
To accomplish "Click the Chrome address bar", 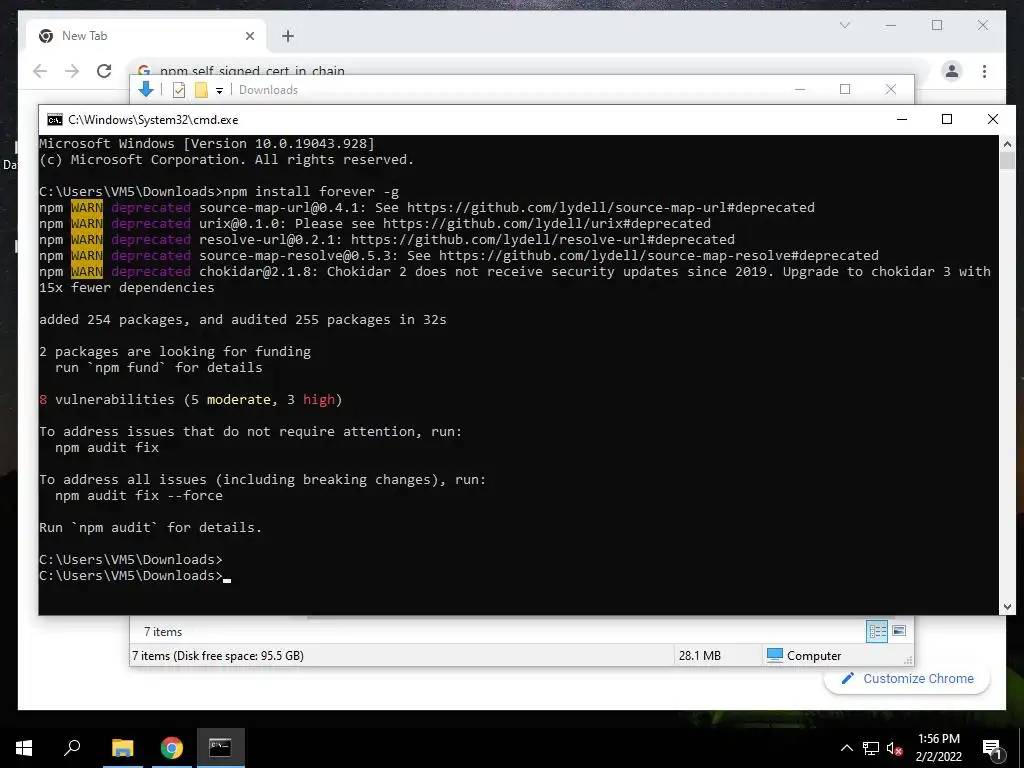I will point(529,70).
